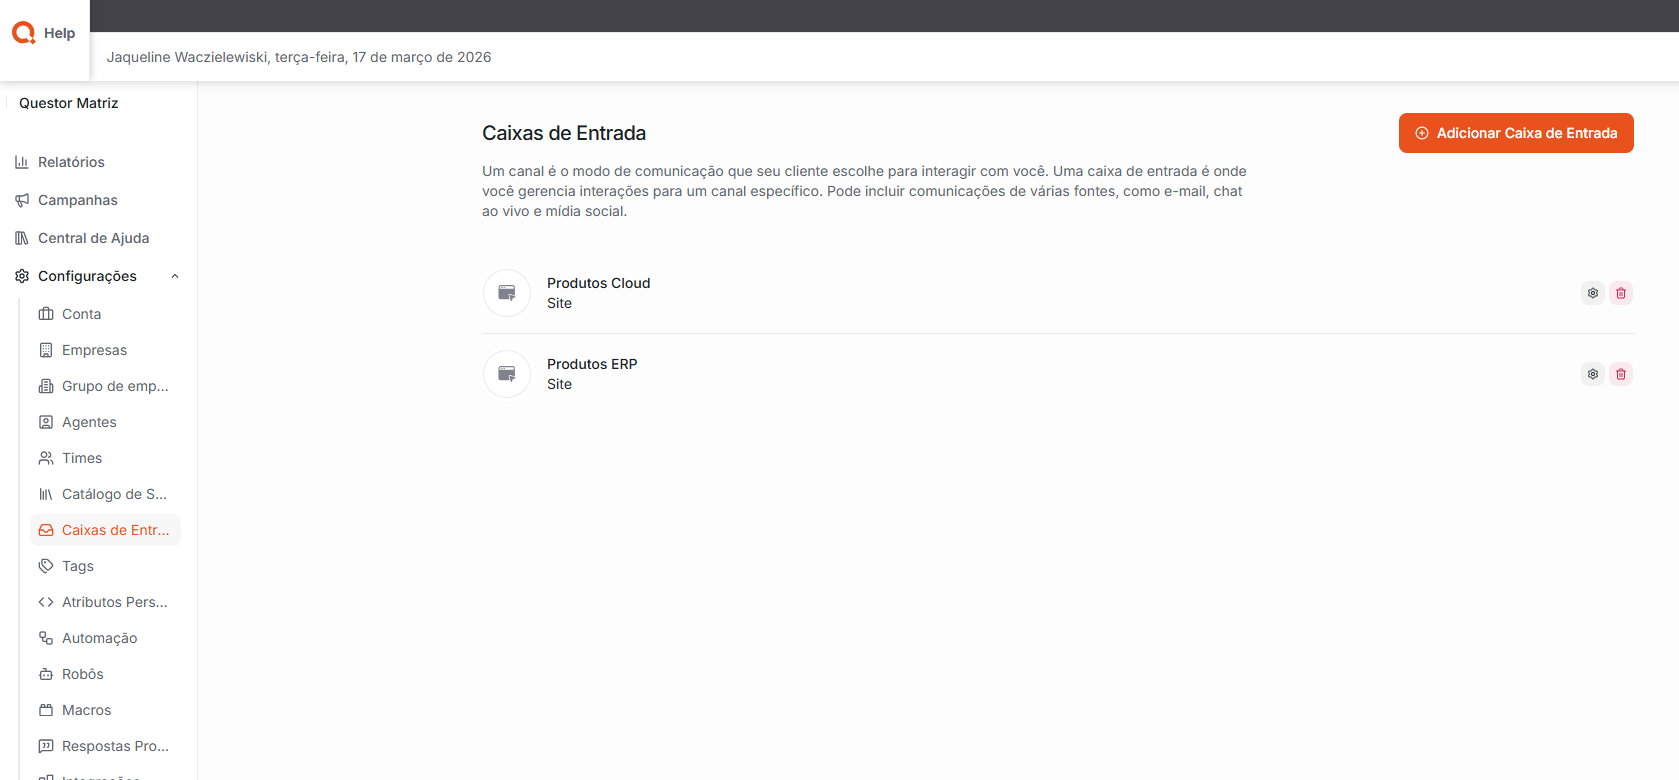This screenshot has height=780, width=1679.
Task: Click the Produtos Cloud inbox avatar icon
Action: pyautogui.click(x=507, y=293)
